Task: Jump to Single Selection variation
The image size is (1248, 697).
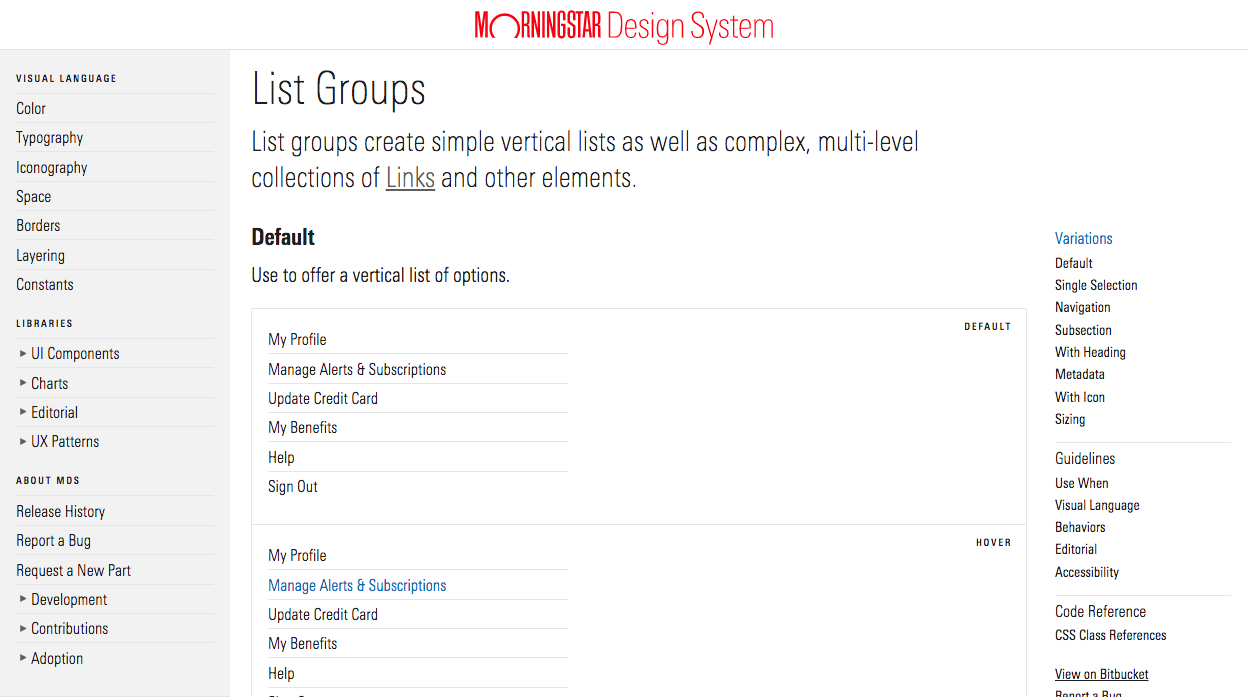Action: [1096, 285]
